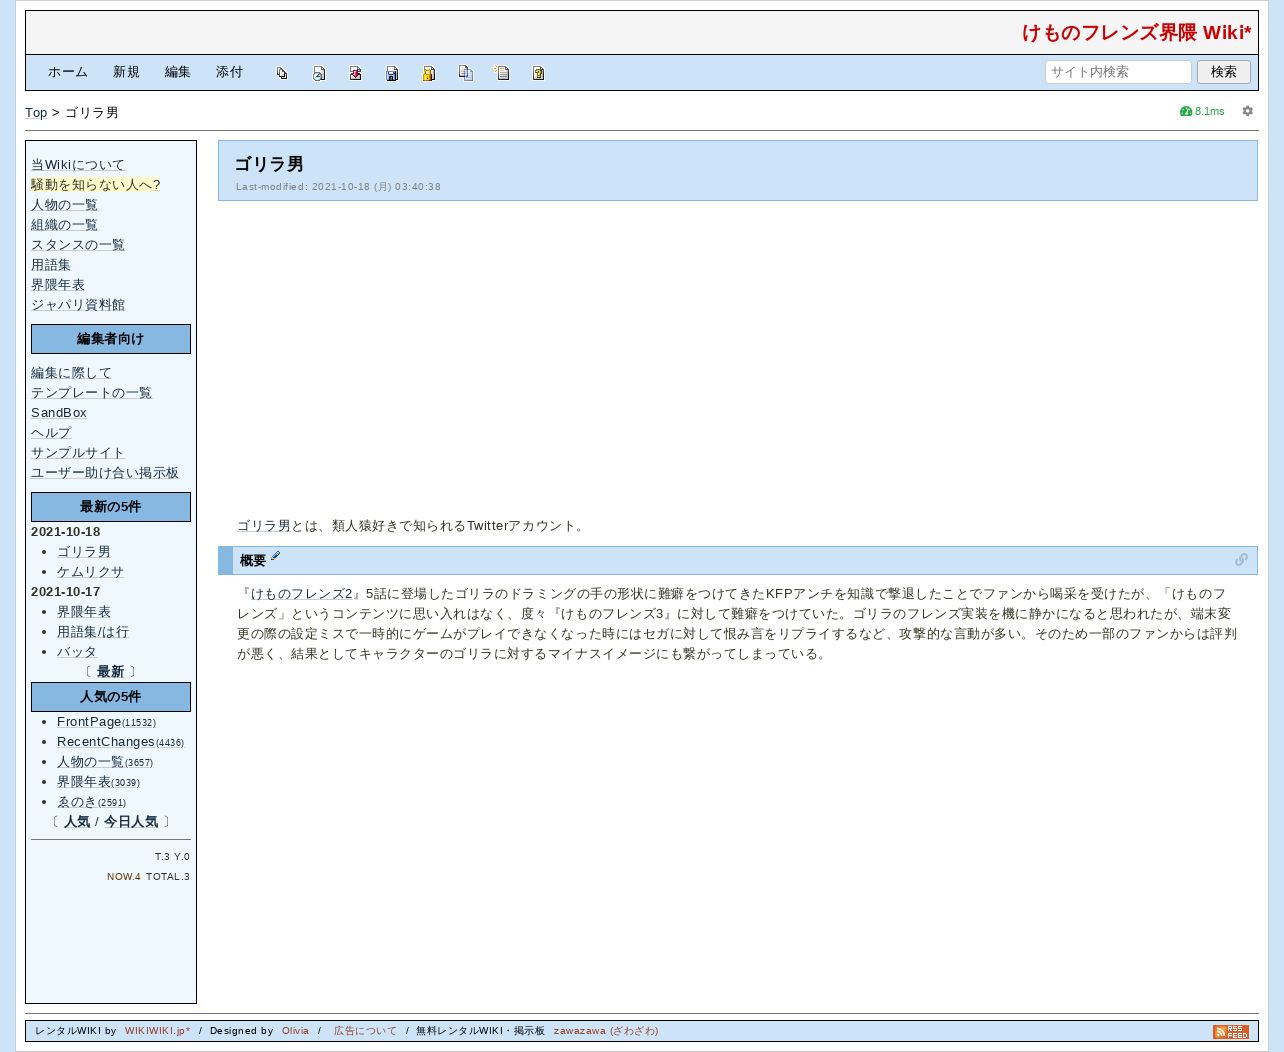The width and height of the screenshot is (1284, 1052).
Task: Open スタンスの一覧 sidebar link
Action: pos(78,245)
